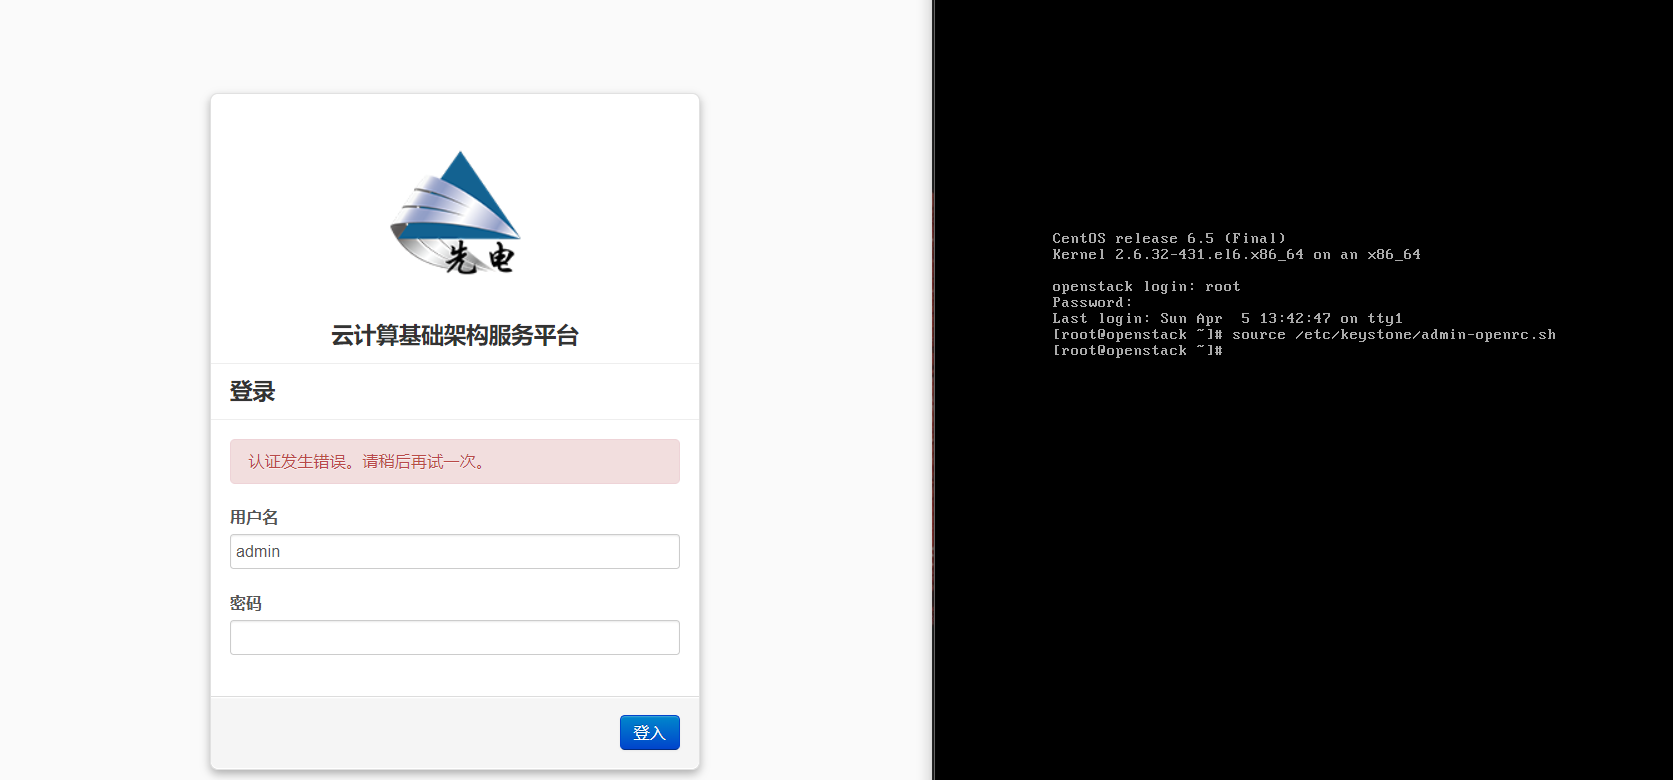Click the 密码 field label
Image resolution: width=1673 pixels, height=780 pixels.
pyautogui.click(x=245, y=603)
